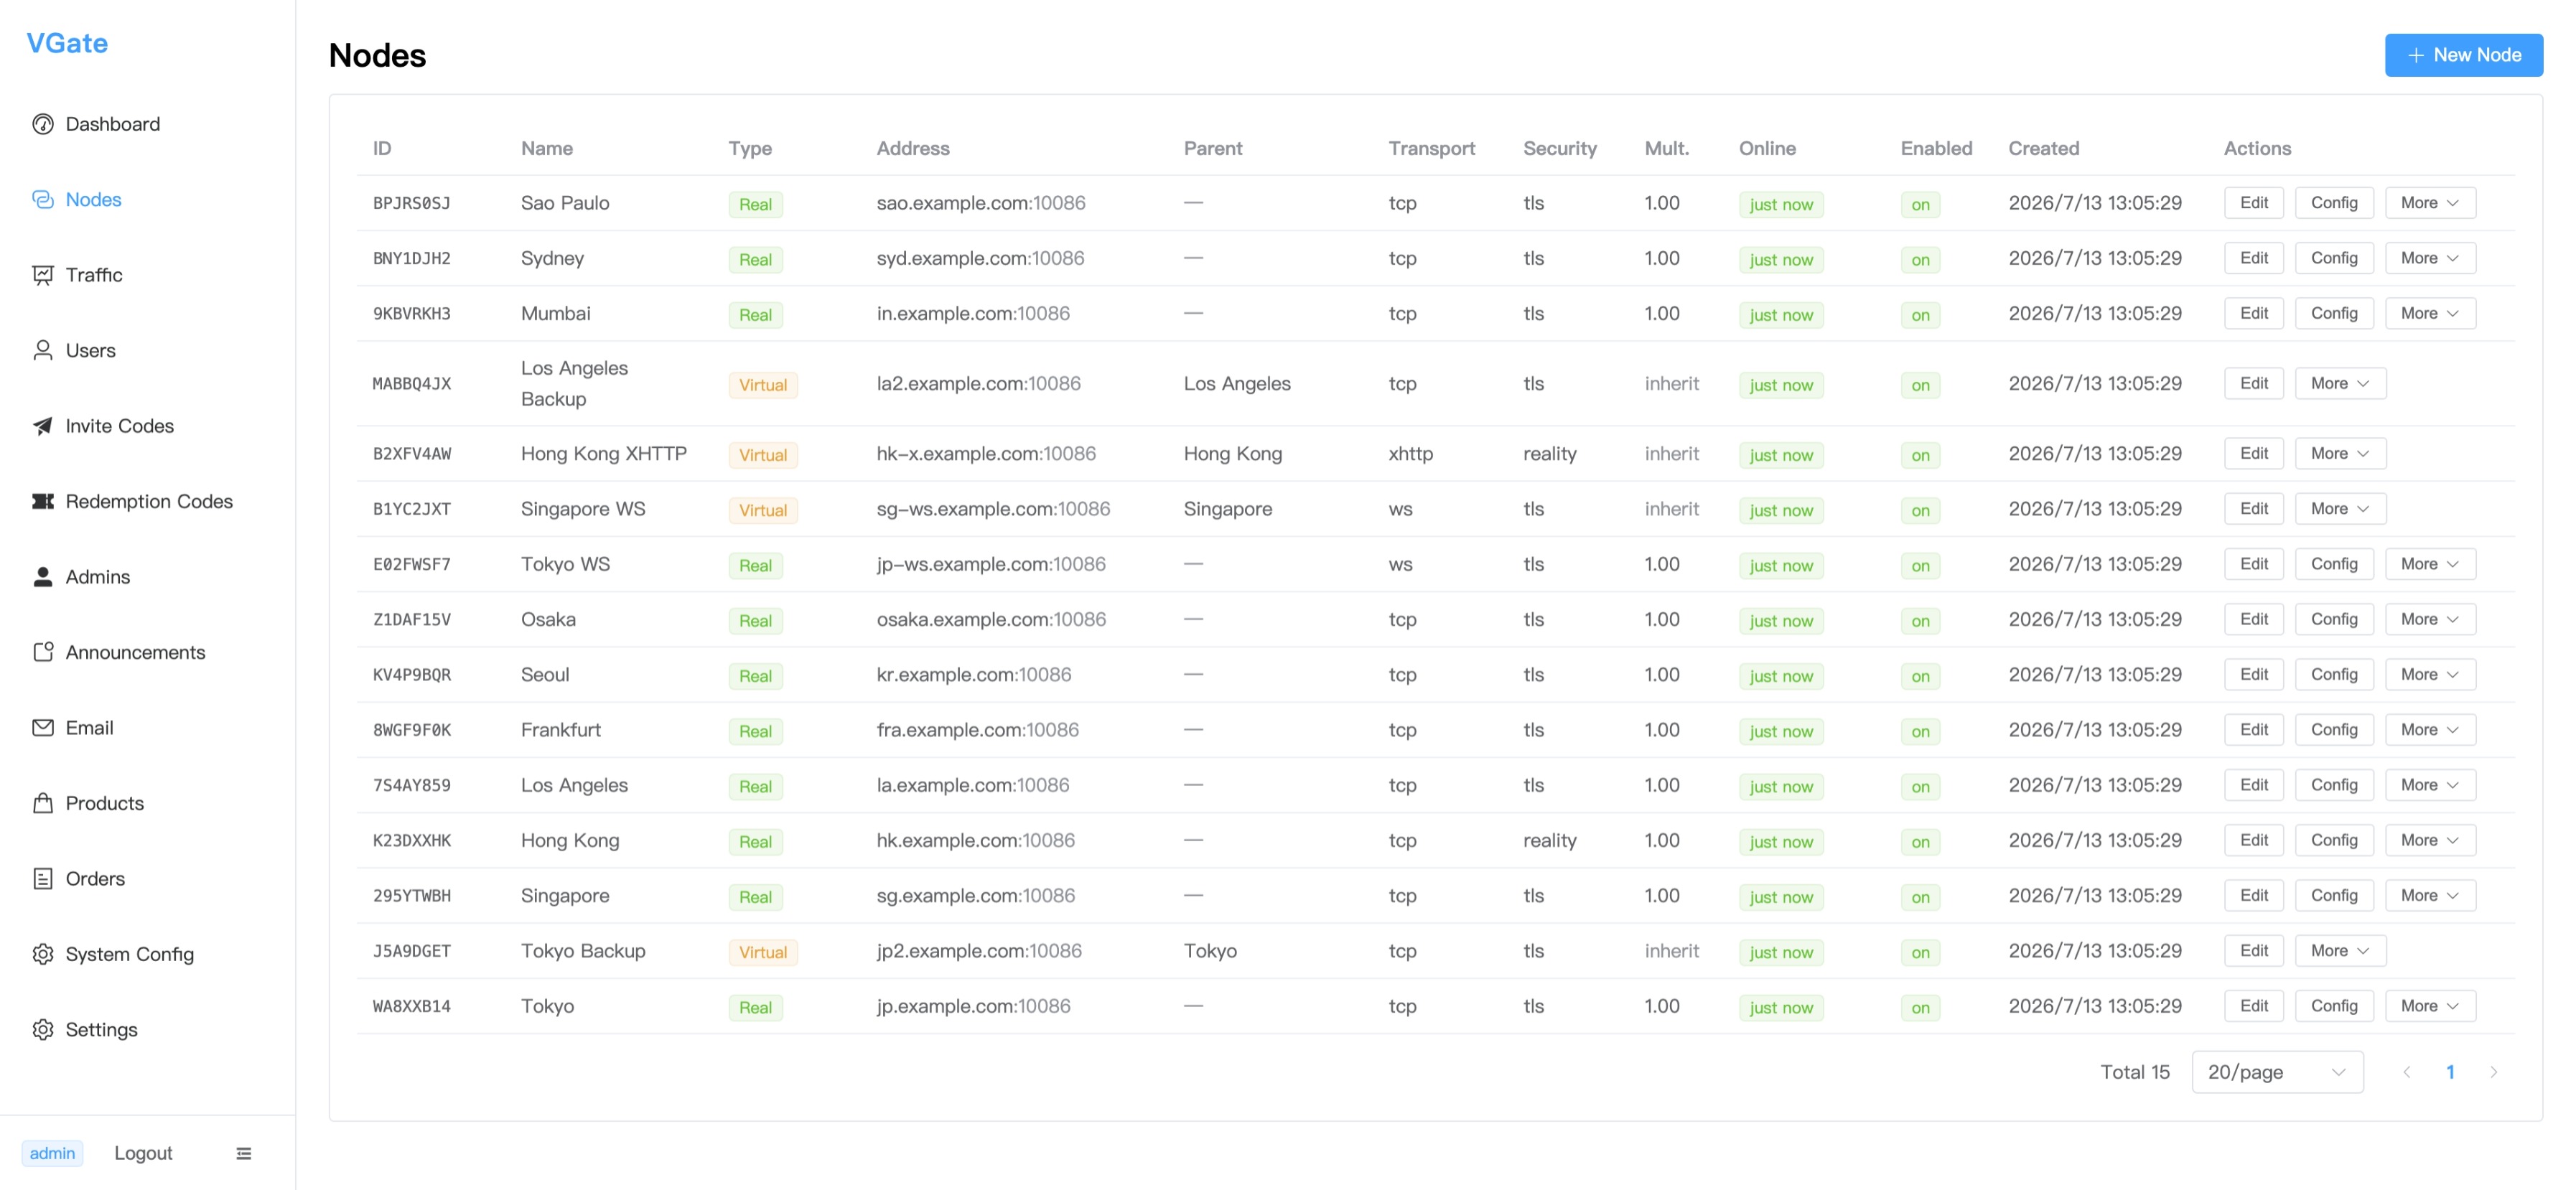The width and height of the screenshot is (2576, 1190).
Task: Select pagination page number 1
Action: [x=2450, y=1072]
